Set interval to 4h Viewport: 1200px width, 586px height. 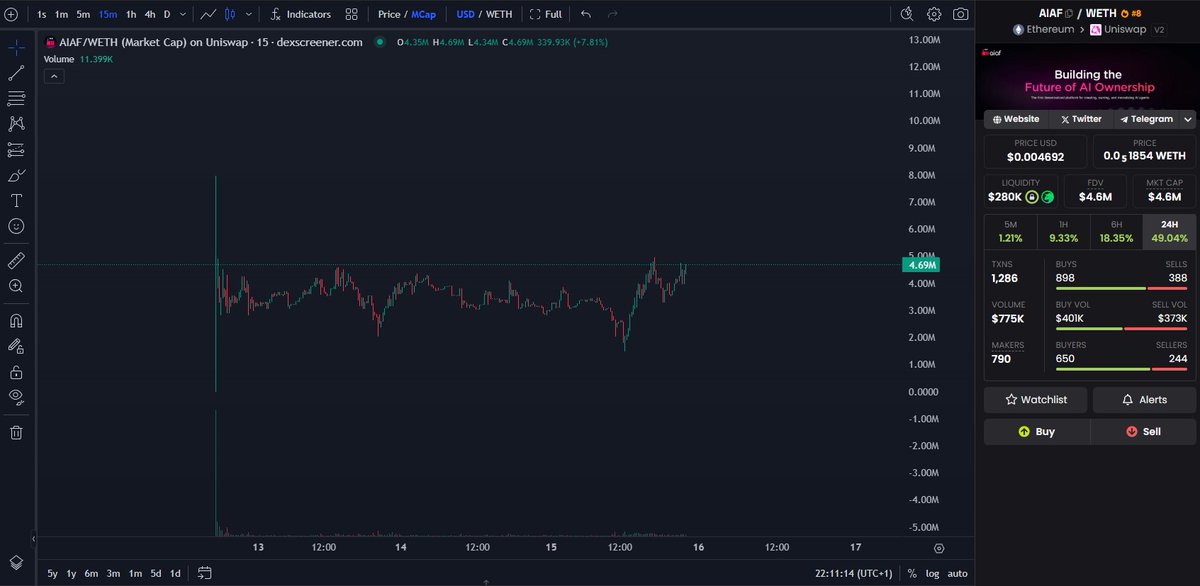149,14
